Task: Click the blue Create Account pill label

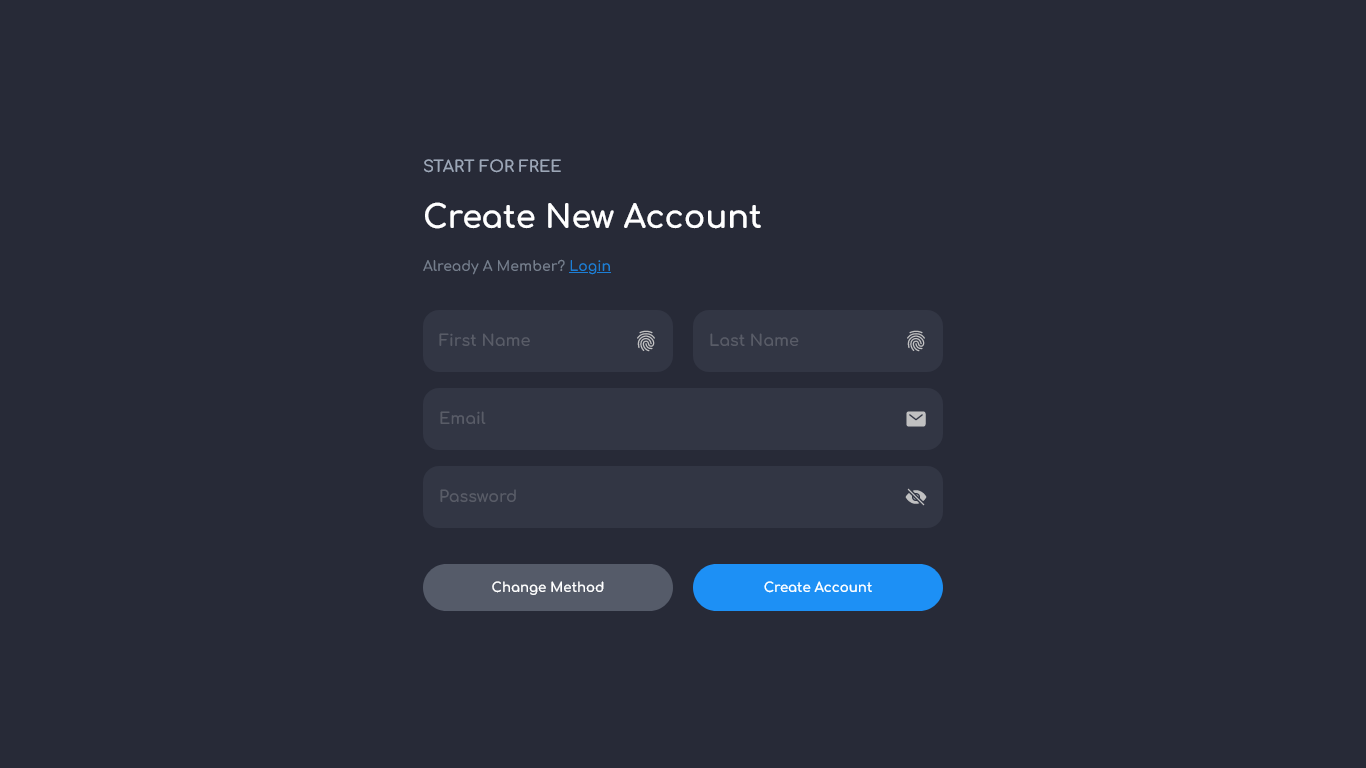Action: [x=818, y=587]
